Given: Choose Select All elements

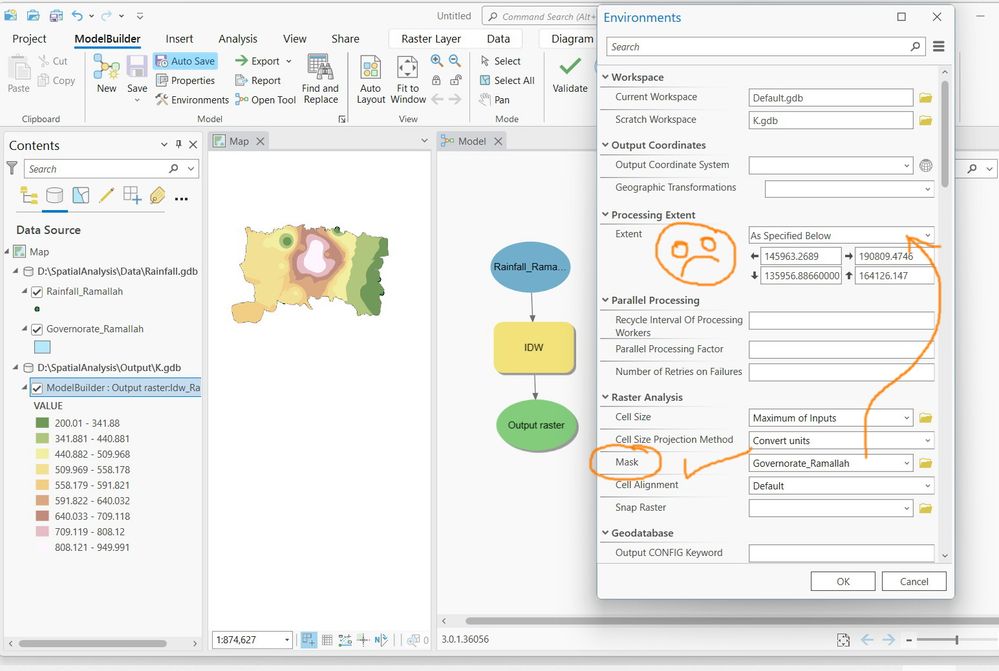Looking at the screenshot, I should 507,80.
